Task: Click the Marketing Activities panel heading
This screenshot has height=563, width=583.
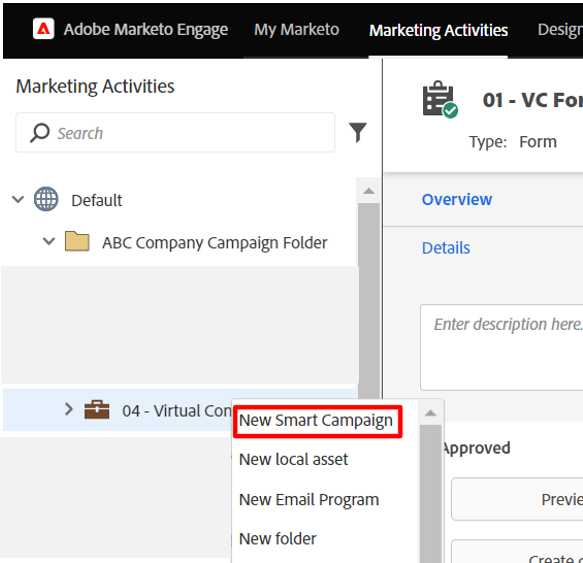Action: (95, 86)
